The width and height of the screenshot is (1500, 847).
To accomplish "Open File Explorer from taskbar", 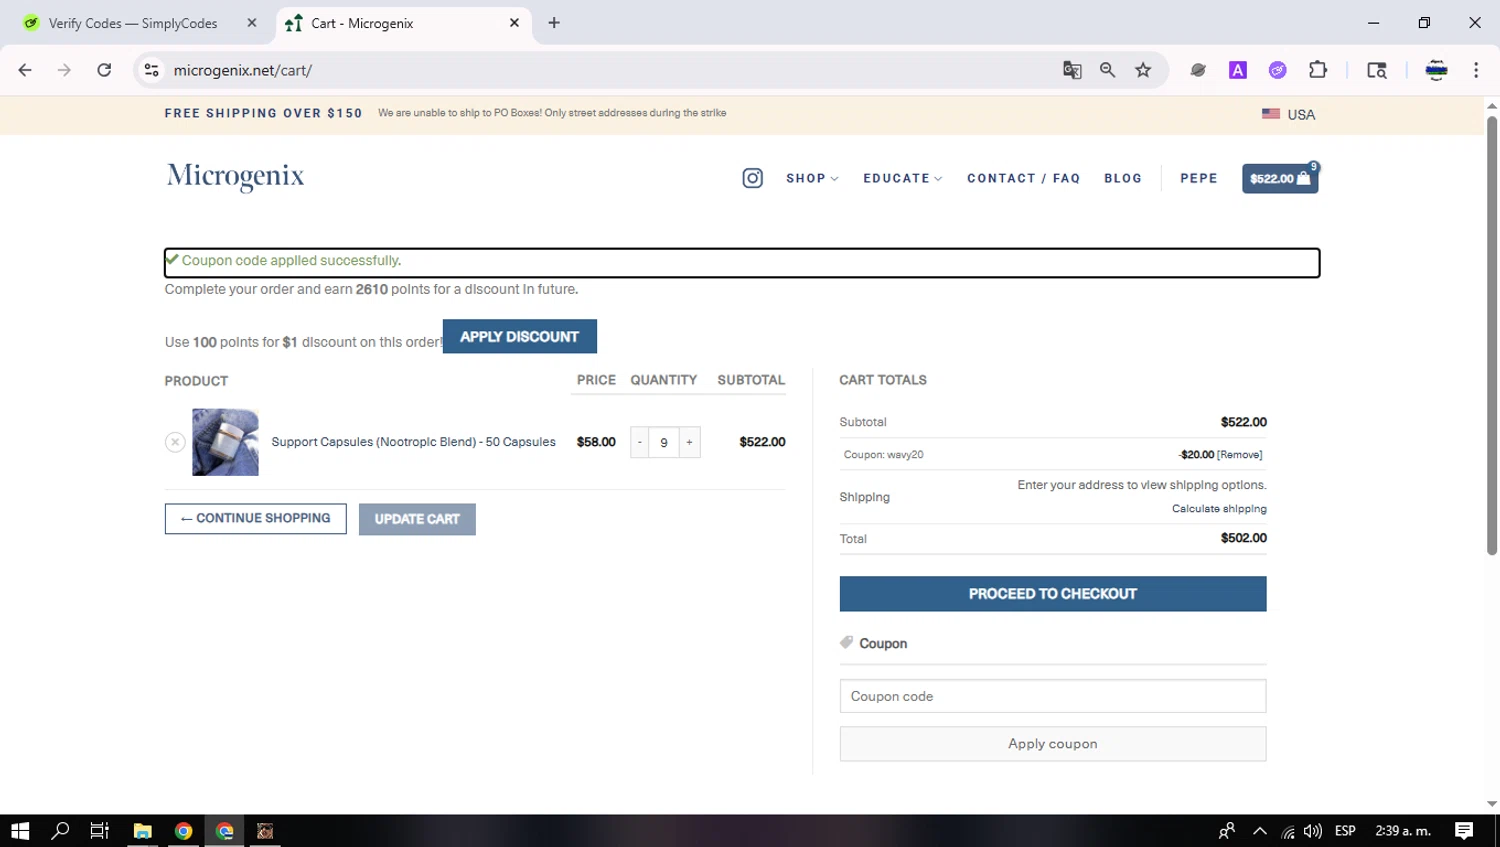I will click(x=142, y=831).
